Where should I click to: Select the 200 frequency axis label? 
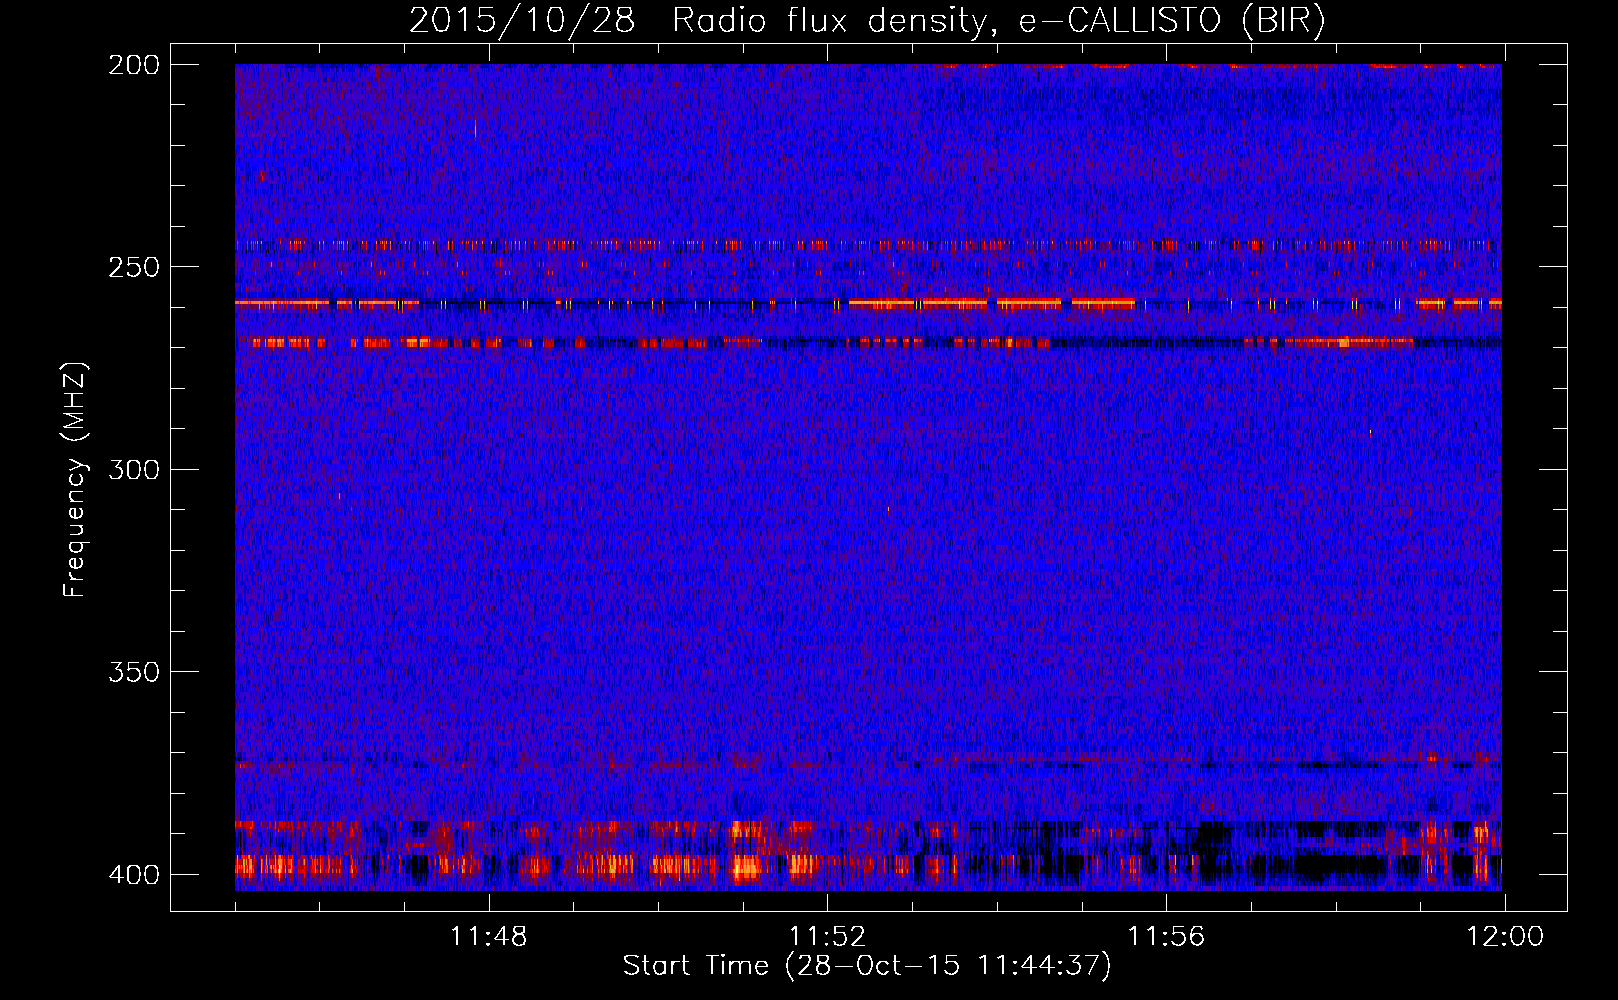(x=133, y=65)
